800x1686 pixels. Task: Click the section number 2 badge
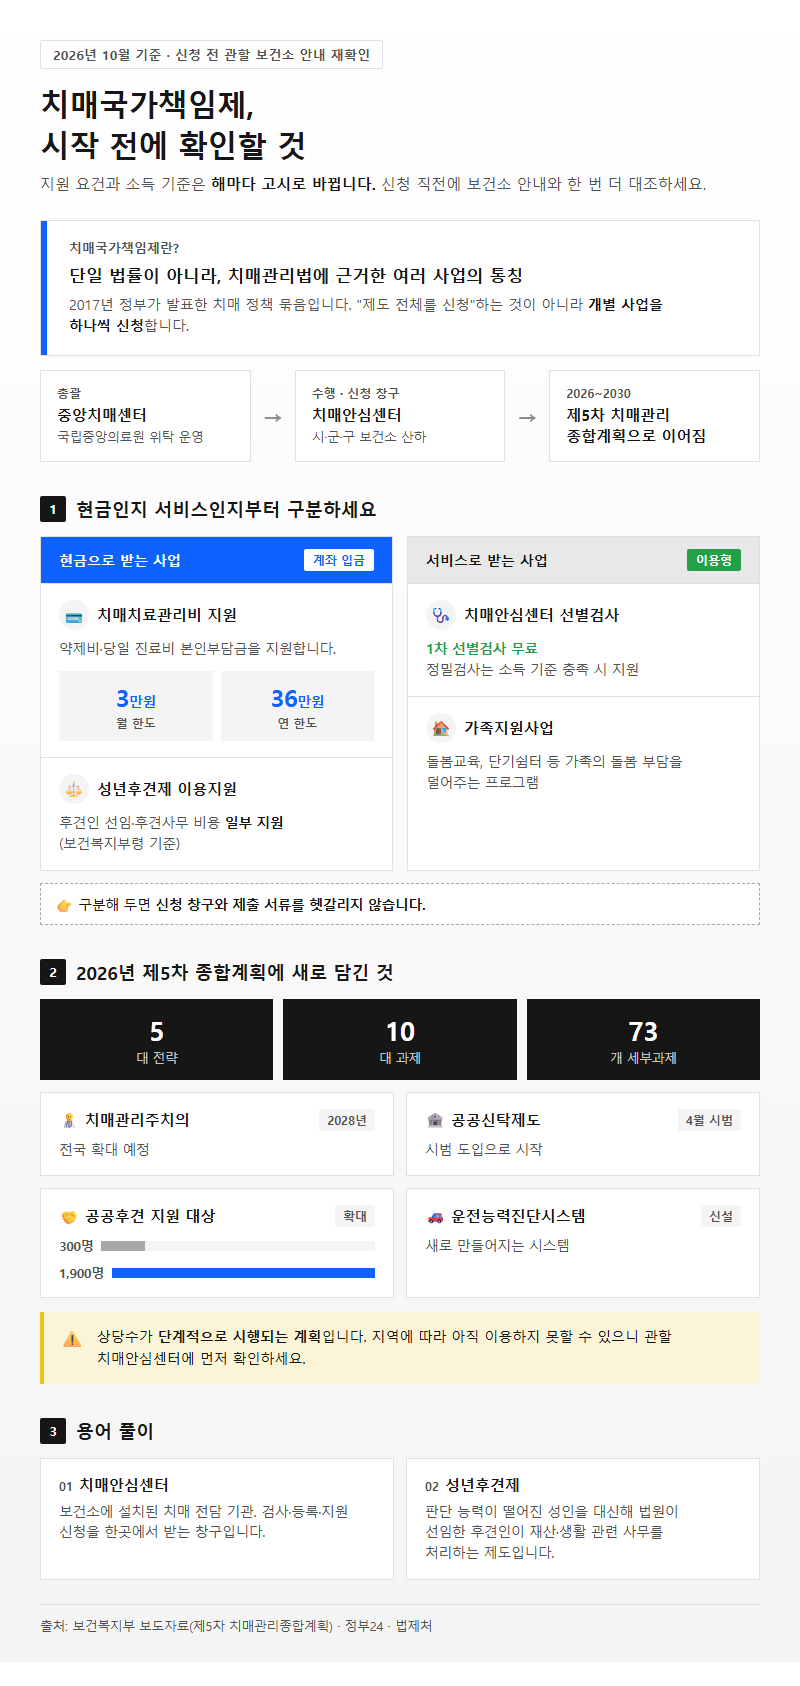(53, 972)
